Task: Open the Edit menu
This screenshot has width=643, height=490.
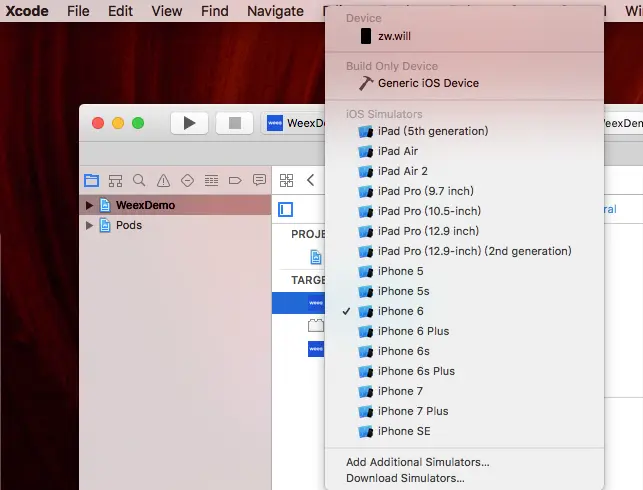Action: [120, 11]
